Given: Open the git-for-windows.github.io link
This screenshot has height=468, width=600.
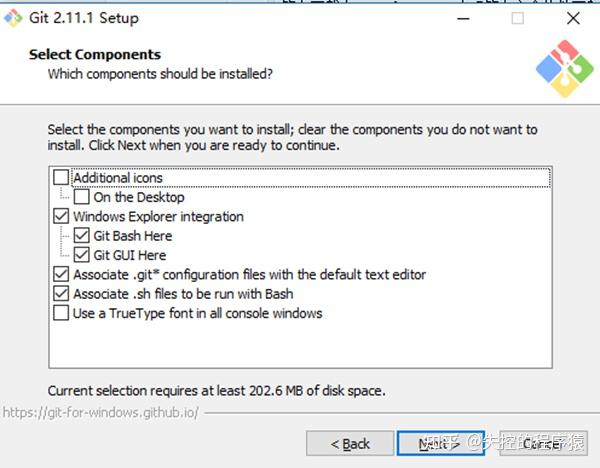Looking at the screenshot, I should tap(100, 412).
